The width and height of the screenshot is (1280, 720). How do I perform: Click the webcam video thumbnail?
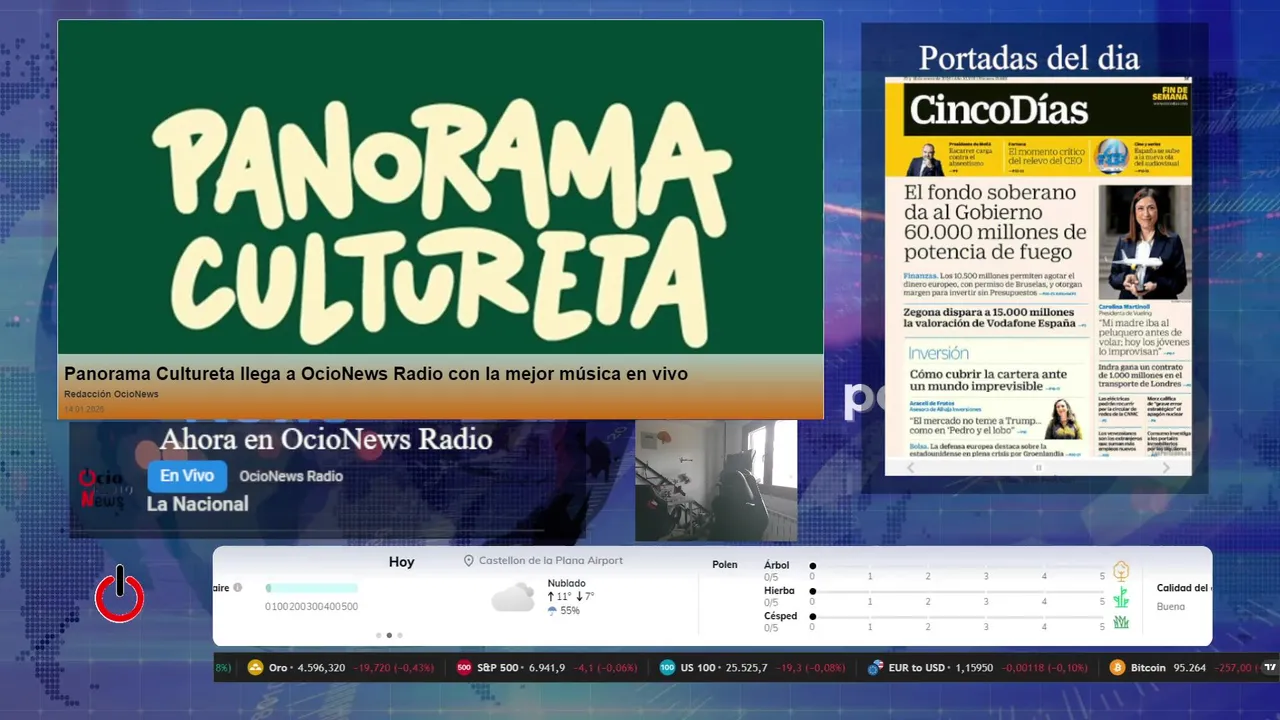click(716, 481)
